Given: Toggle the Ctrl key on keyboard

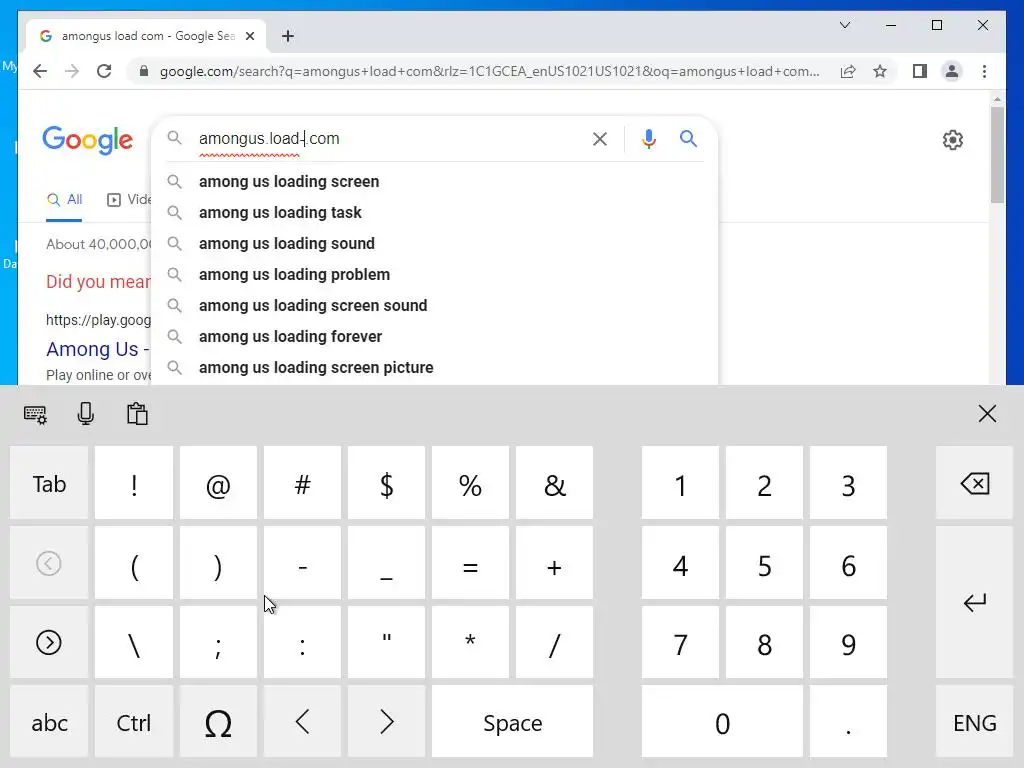Looking at the screenshot, I should click(134, 722).
